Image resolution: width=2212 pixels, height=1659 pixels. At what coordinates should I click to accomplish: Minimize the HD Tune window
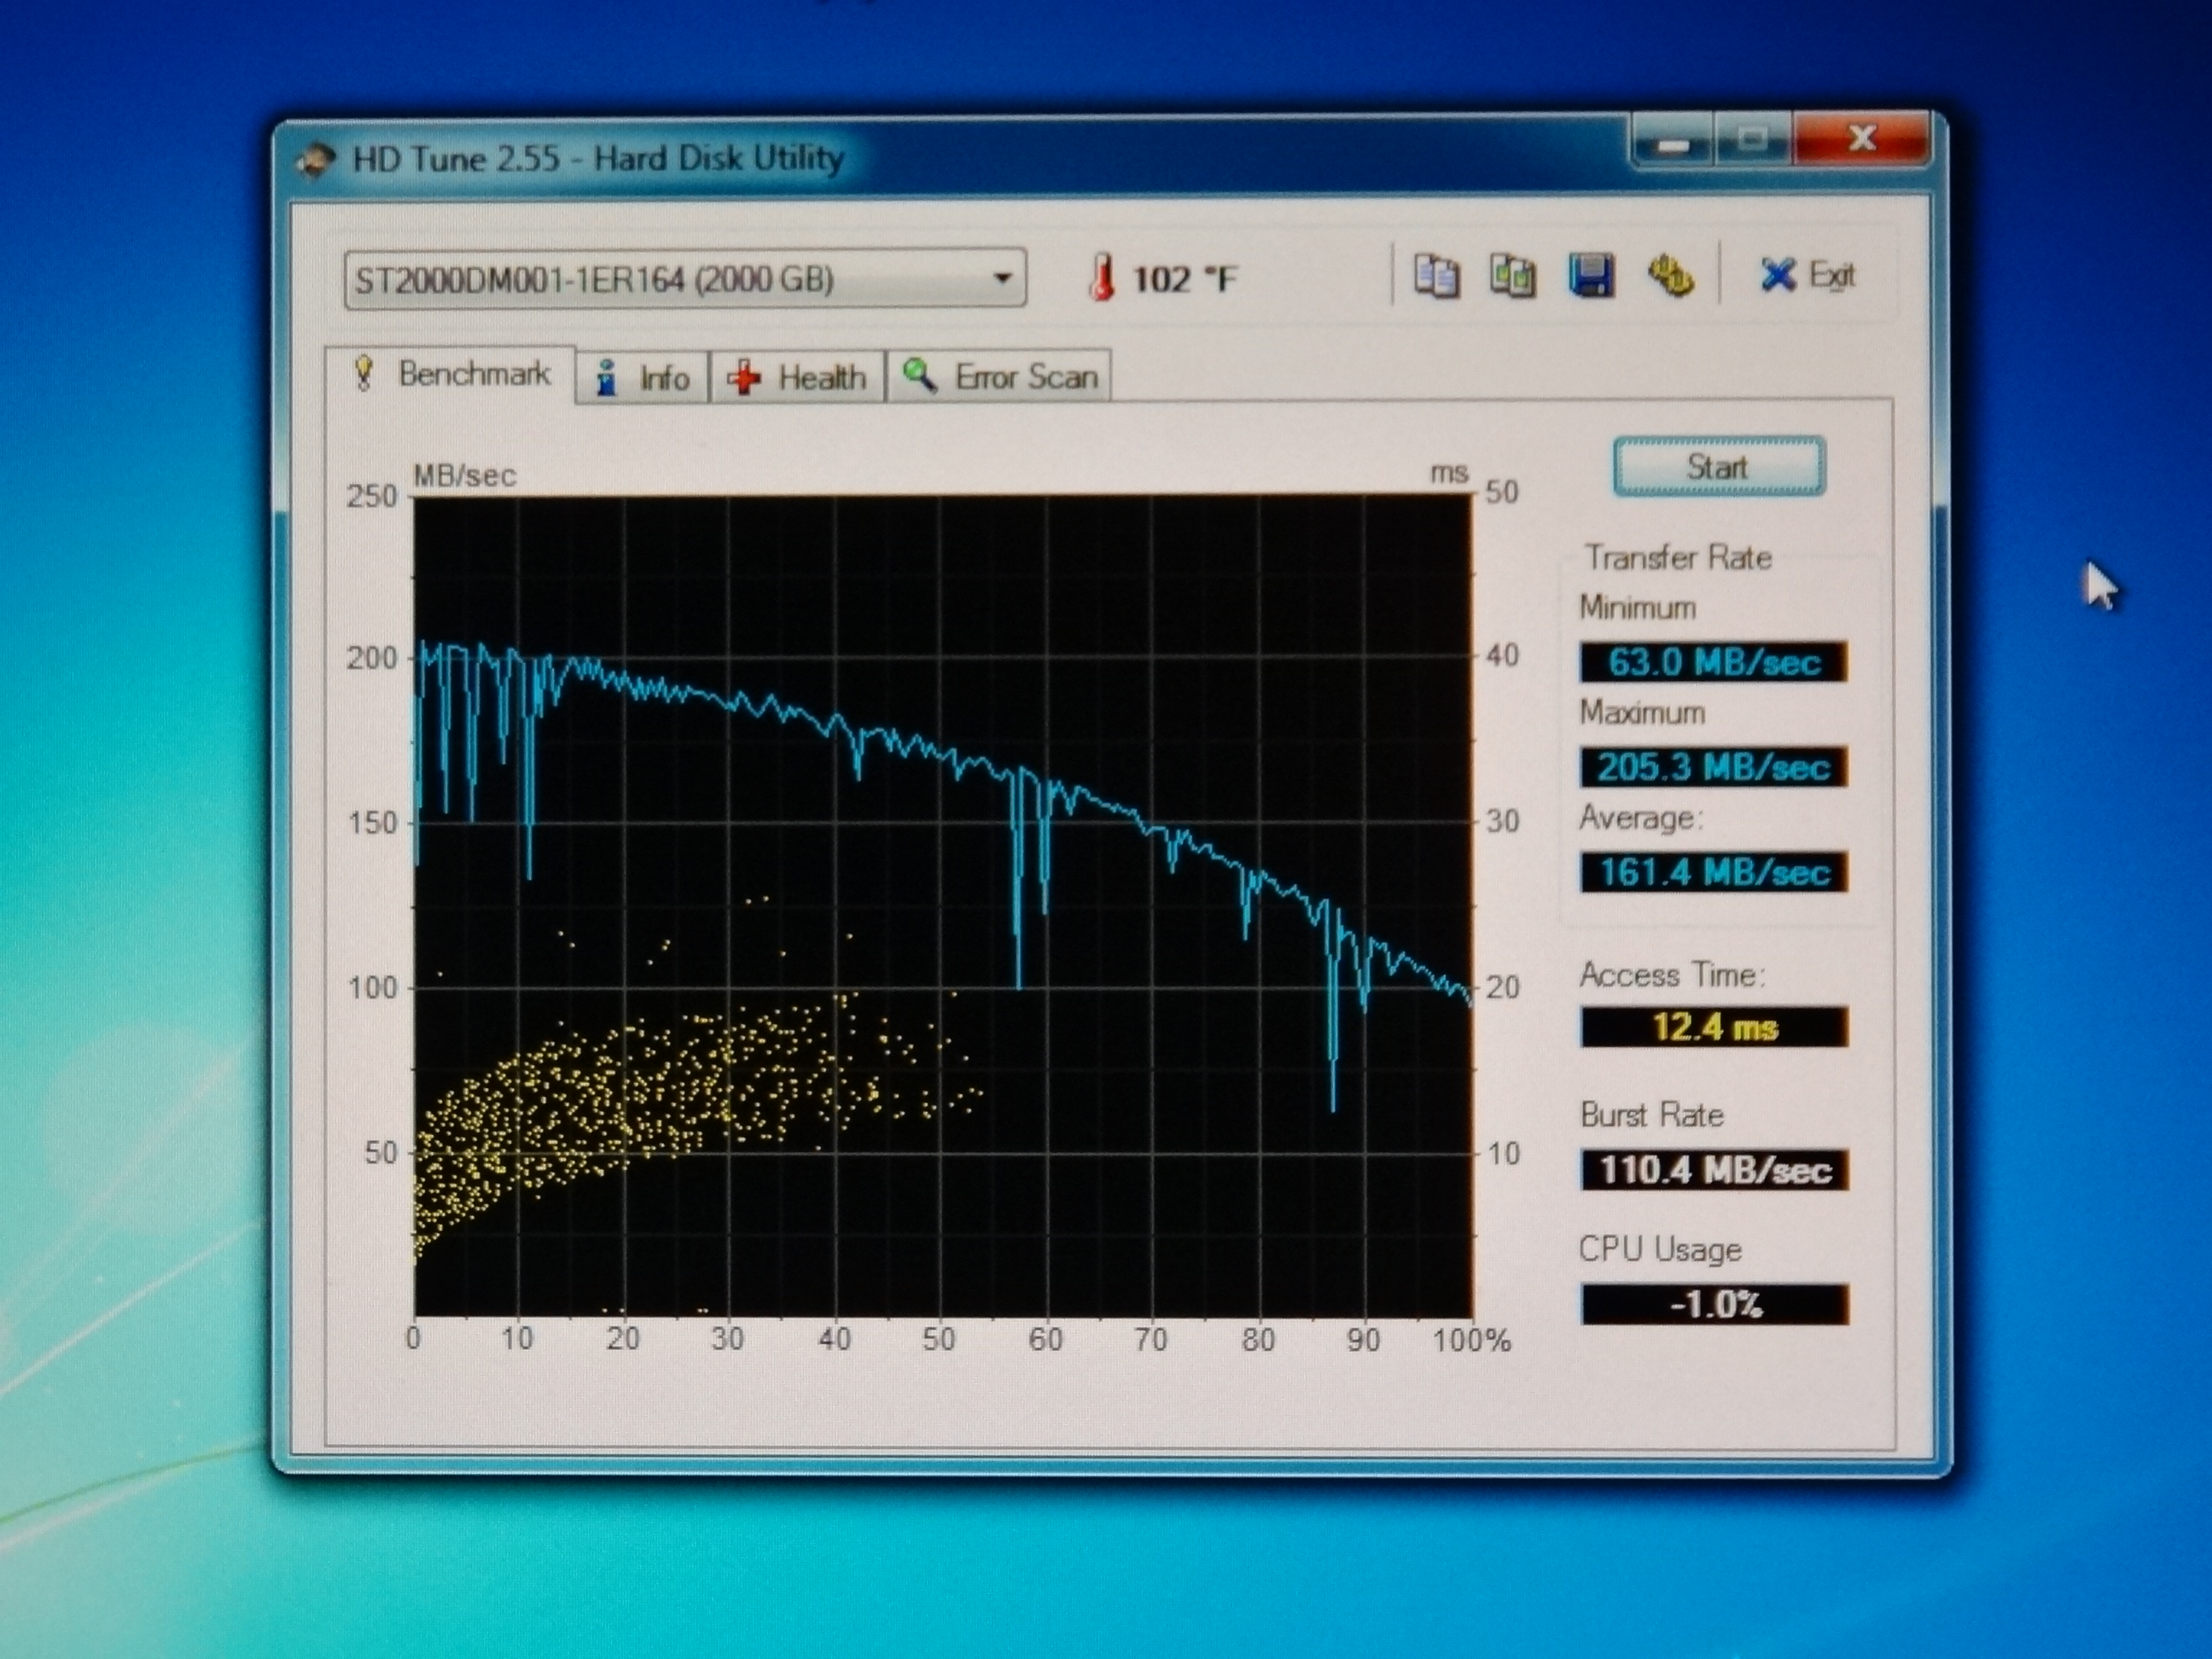click(1672, 140)
